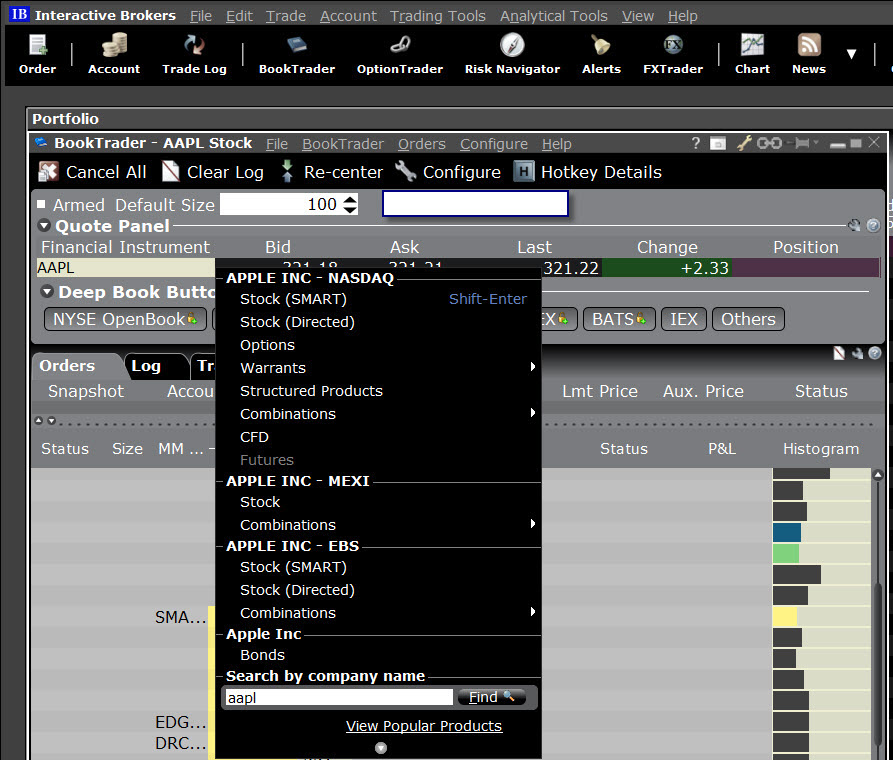Click the BATS deep book button

(x=619, y=319)
